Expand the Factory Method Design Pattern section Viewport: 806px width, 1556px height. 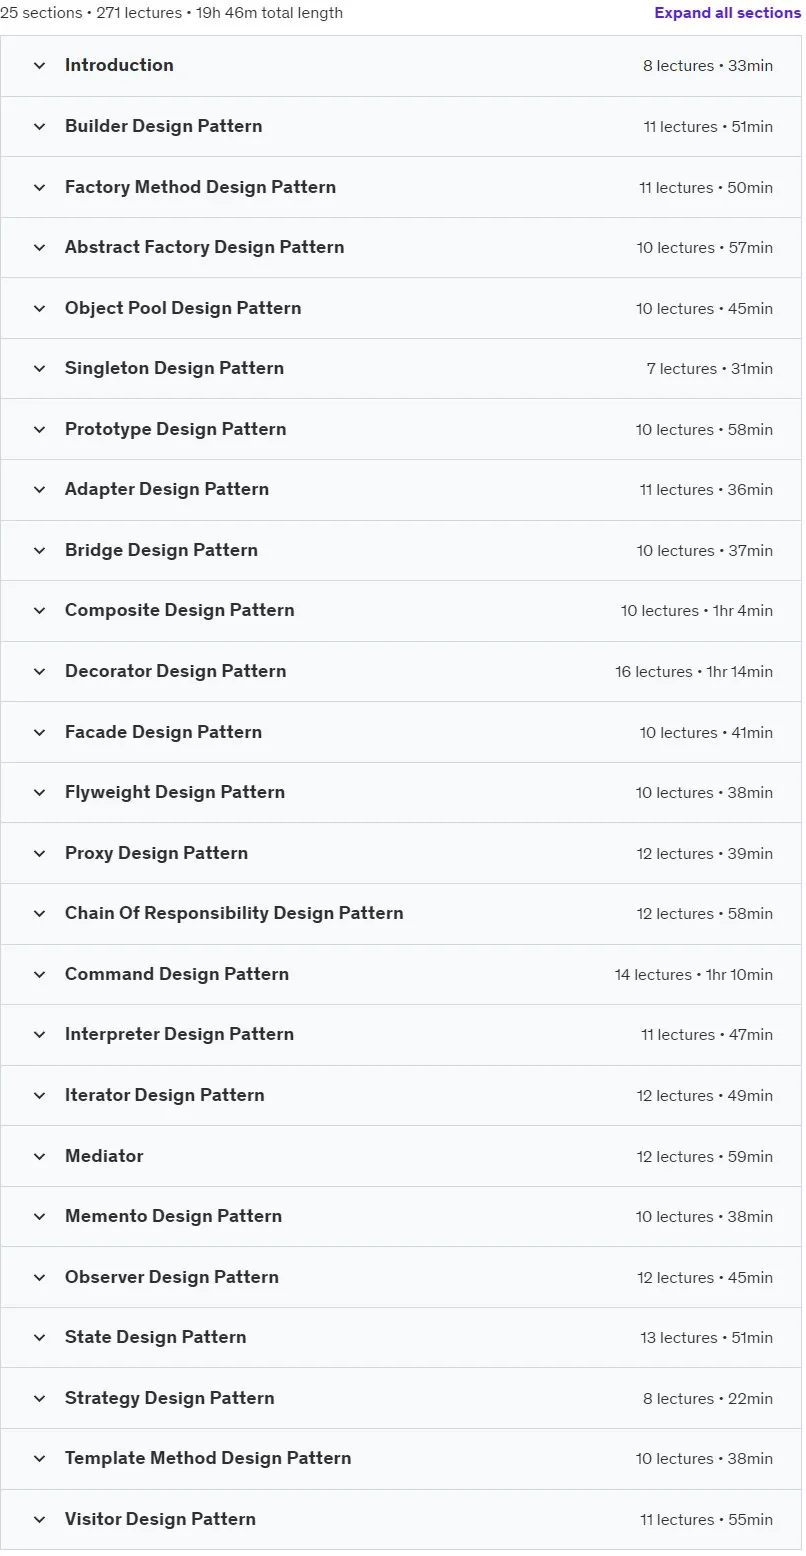point(401,187)
